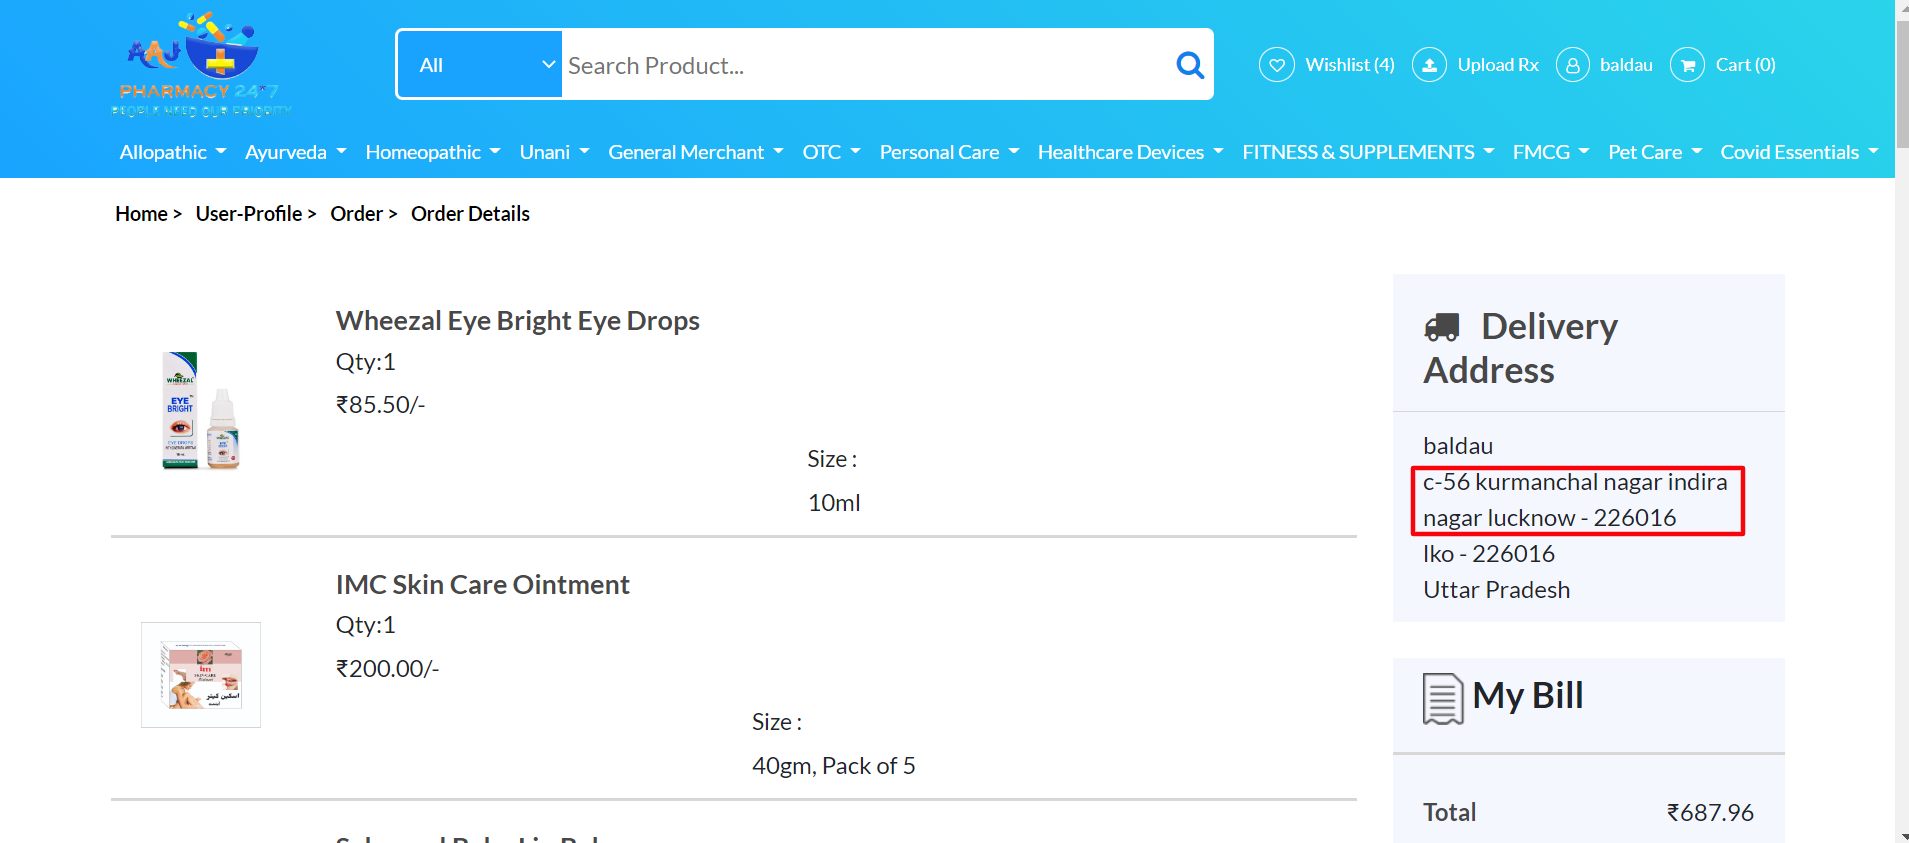Open the baldau user profile icon
The height and width of the screenshot is (843, 1909).
point(1572,65)
